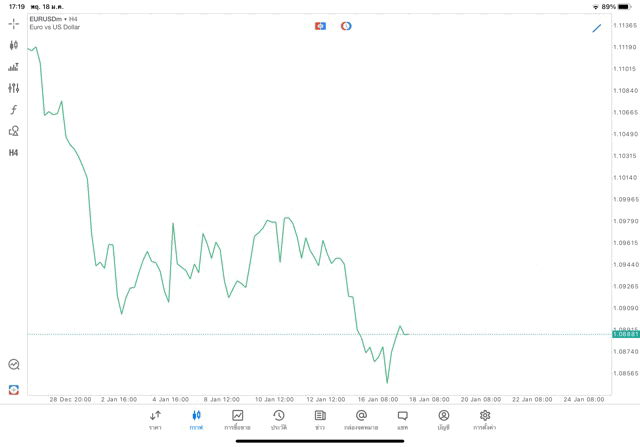
Task: Go to the ข่าว news tab
Action: 320,420
